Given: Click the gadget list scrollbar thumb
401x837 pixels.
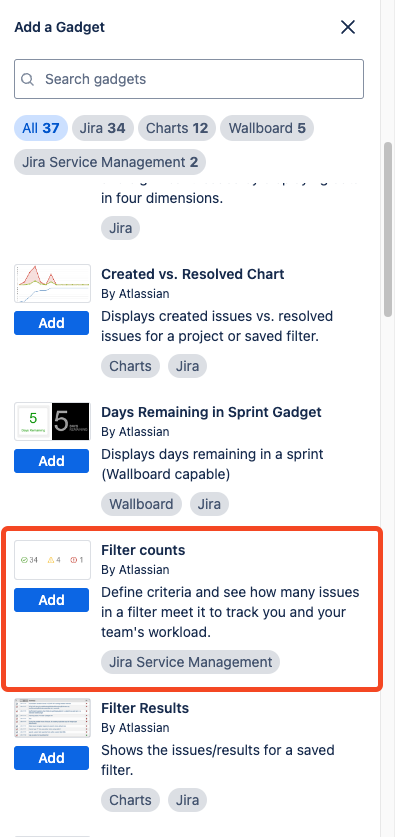Looking at the screenshot, I should [388, 230].
